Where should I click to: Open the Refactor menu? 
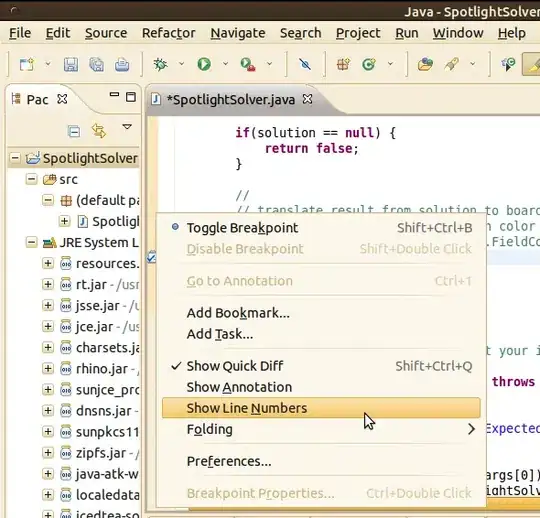(x=169, y=33)
